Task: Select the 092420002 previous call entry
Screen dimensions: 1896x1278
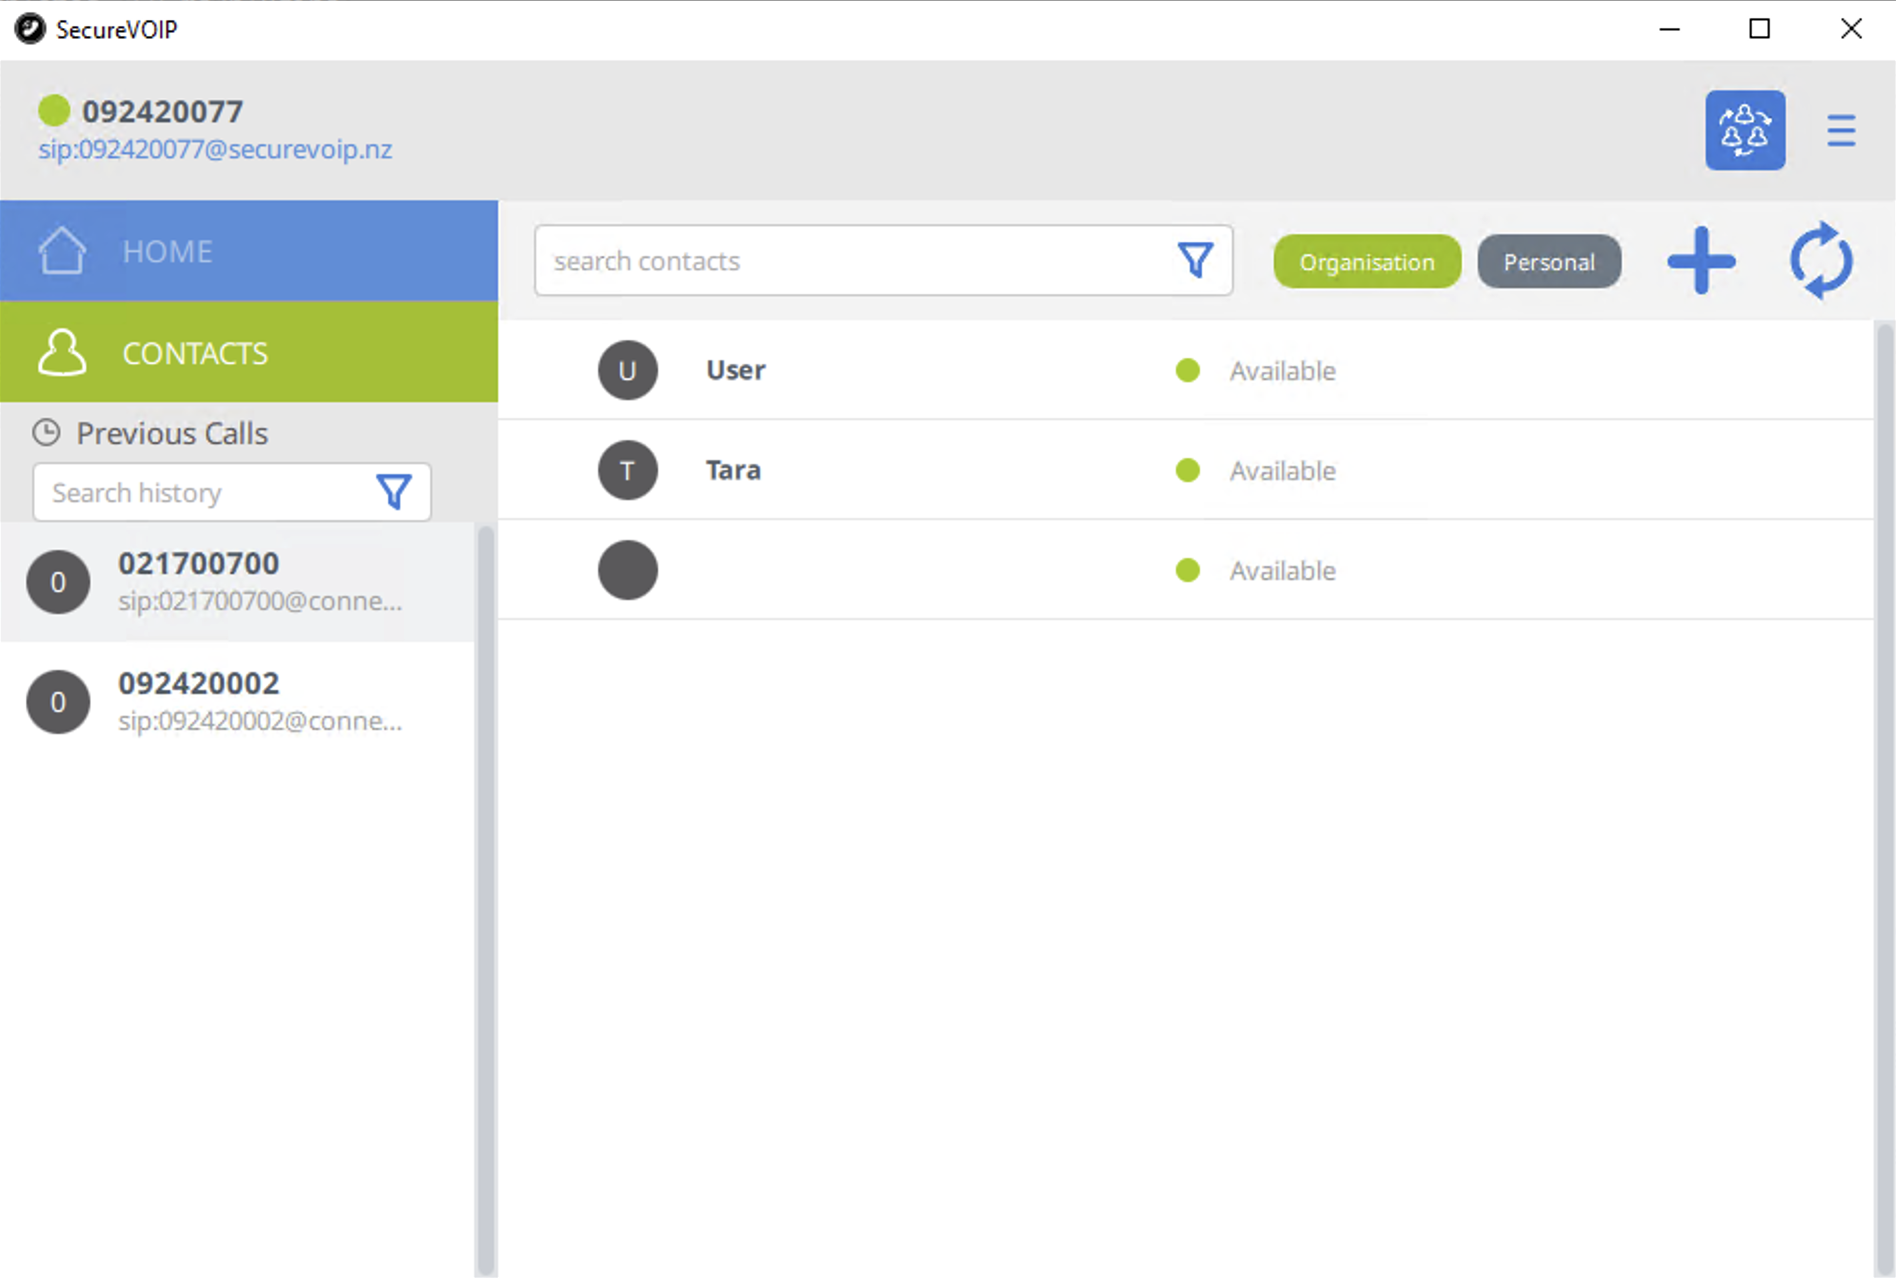Action: (x=238, y=702)
